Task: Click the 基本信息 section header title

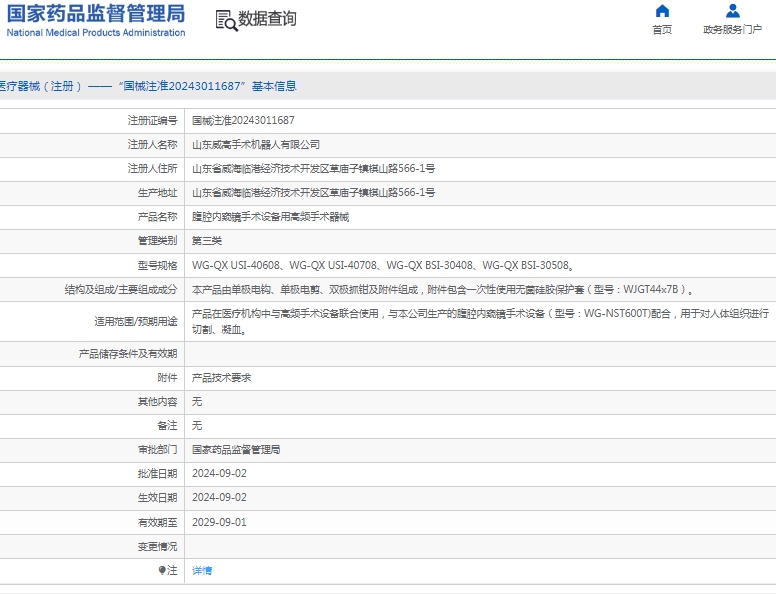Action: point(274,86)
